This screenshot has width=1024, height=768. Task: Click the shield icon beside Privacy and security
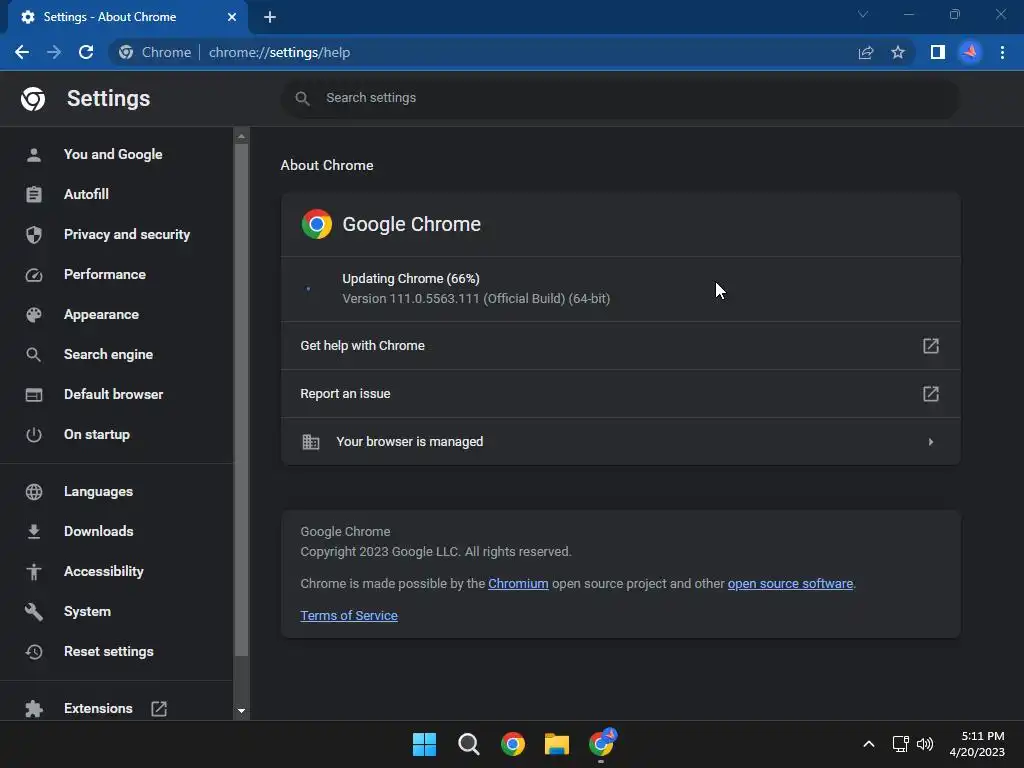point(34,234)
